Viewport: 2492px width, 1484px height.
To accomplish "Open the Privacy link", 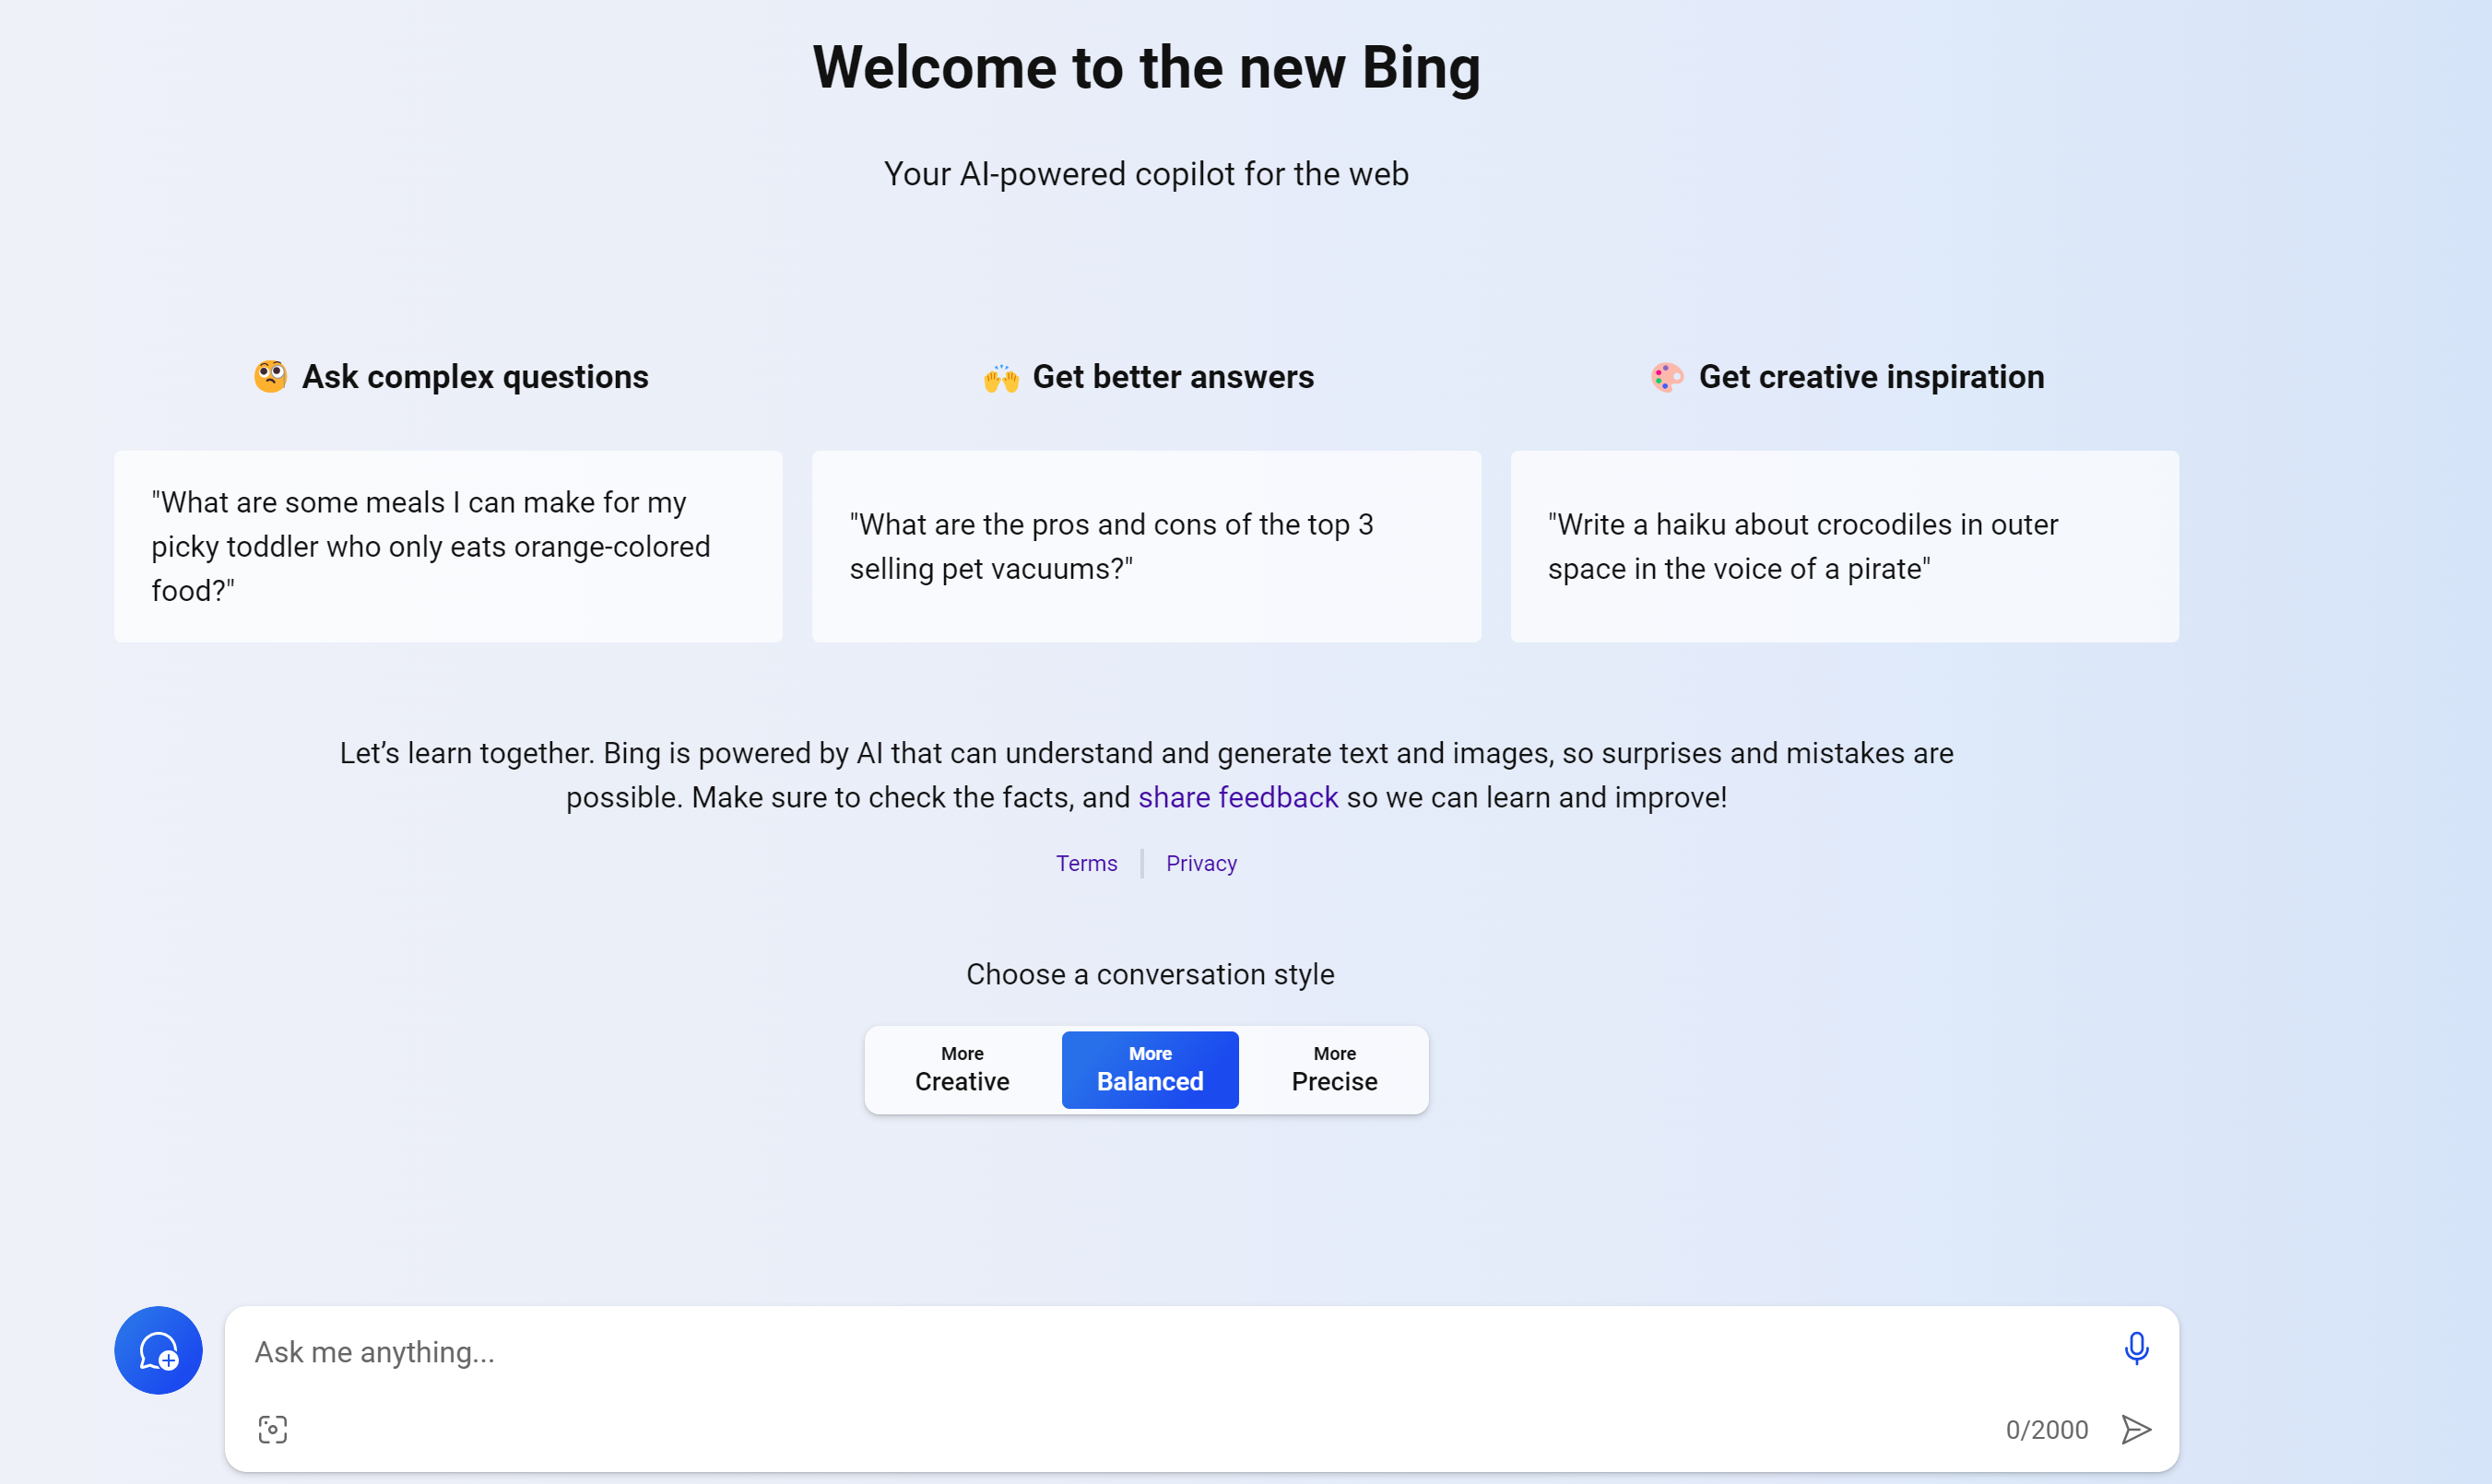I will click(1201, 863).
